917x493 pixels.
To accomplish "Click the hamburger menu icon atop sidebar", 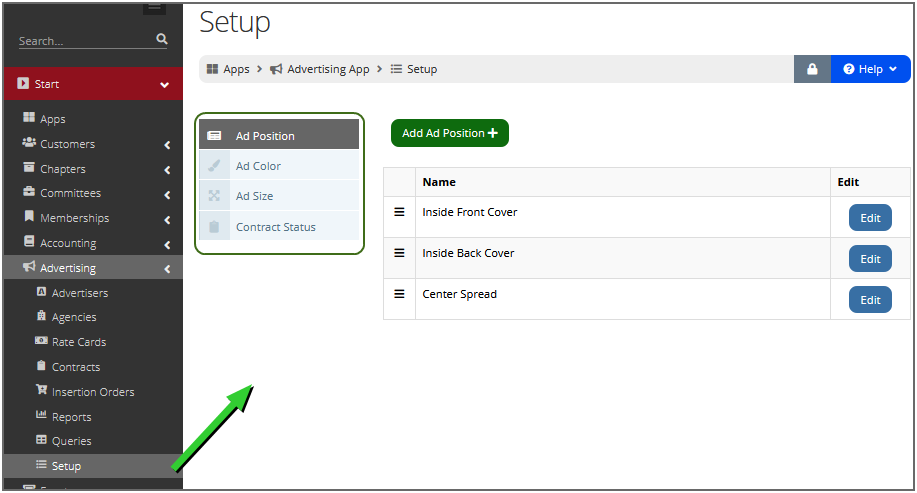I will pyautogui.click(x=154, y=8).
